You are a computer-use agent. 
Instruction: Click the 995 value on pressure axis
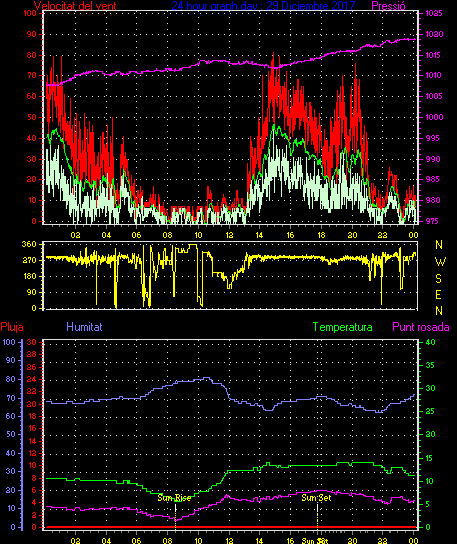432,138
